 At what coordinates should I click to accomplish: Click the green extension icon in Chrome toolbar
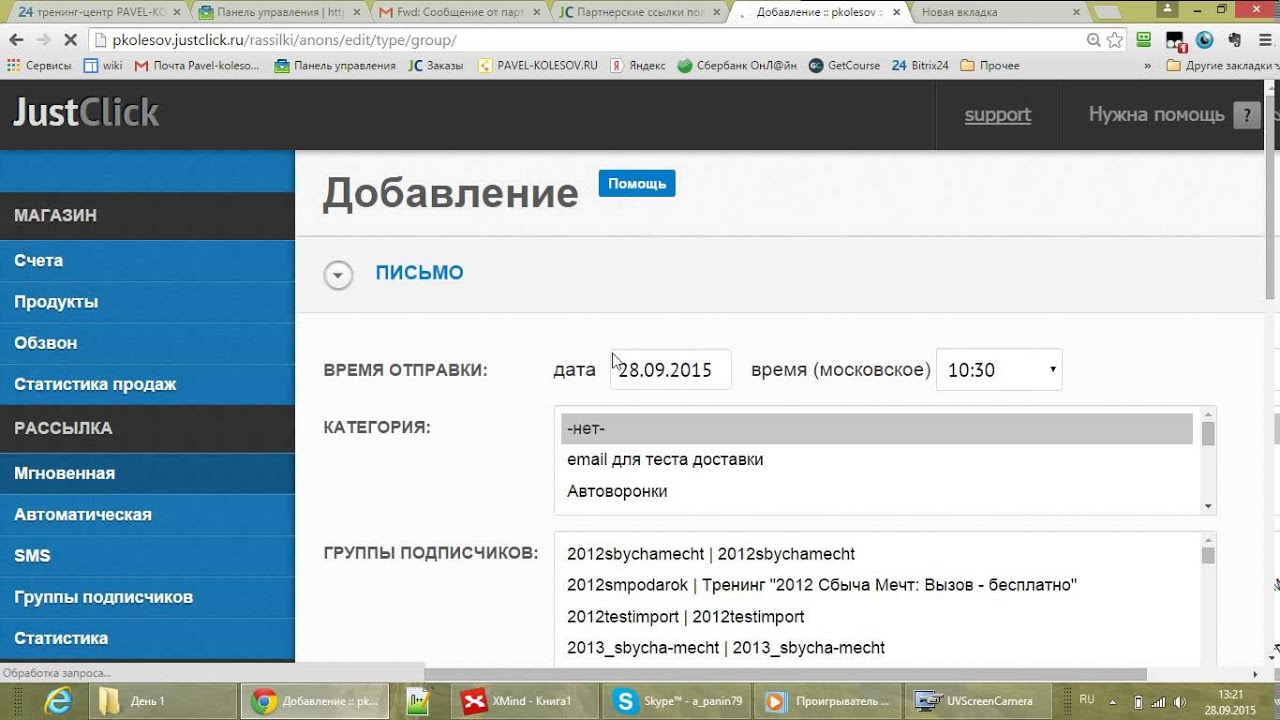(1145, 40)
